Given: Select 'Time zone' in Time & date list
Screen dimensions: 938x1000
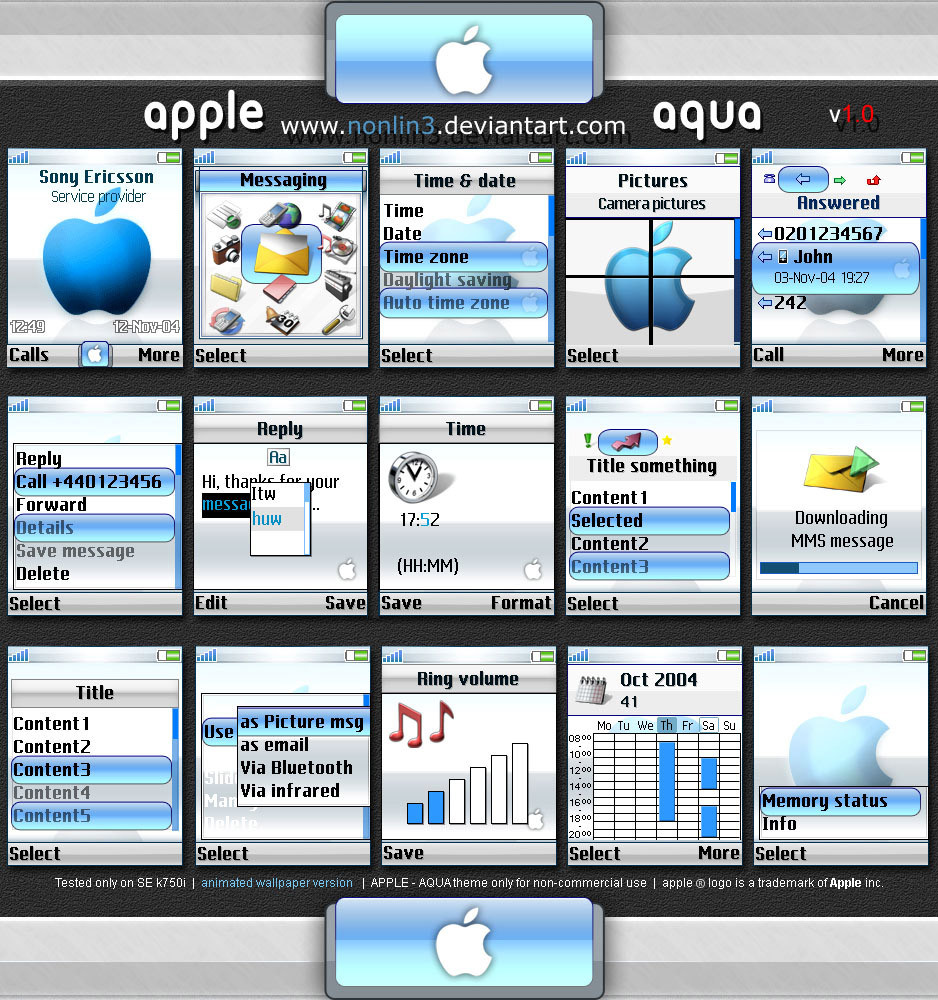Looking at the screenshot, I should click(x=464, y=257).
